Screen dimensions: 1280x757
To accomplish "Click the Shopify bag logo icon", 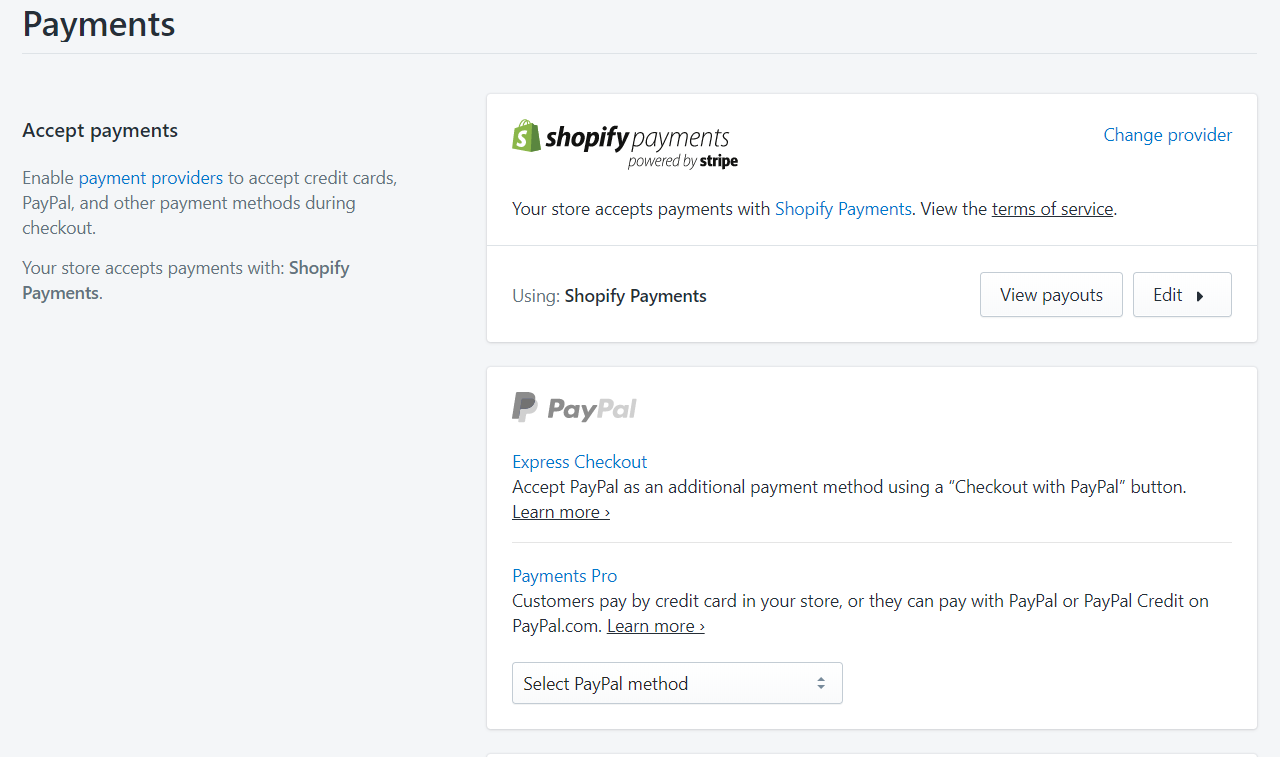I will pos(526,136).
